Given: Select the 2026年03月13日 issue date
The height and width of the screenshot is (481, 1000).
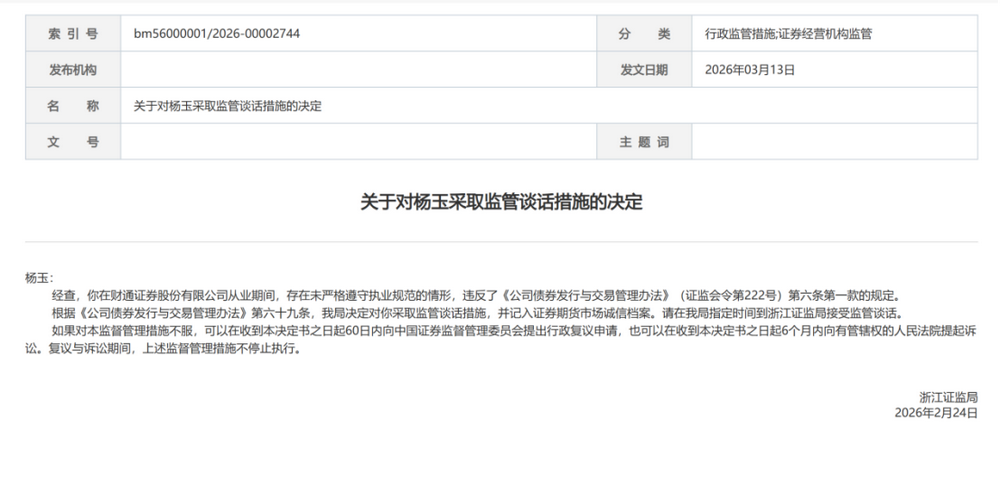Looking at the screenshot, I should point(750,70).
